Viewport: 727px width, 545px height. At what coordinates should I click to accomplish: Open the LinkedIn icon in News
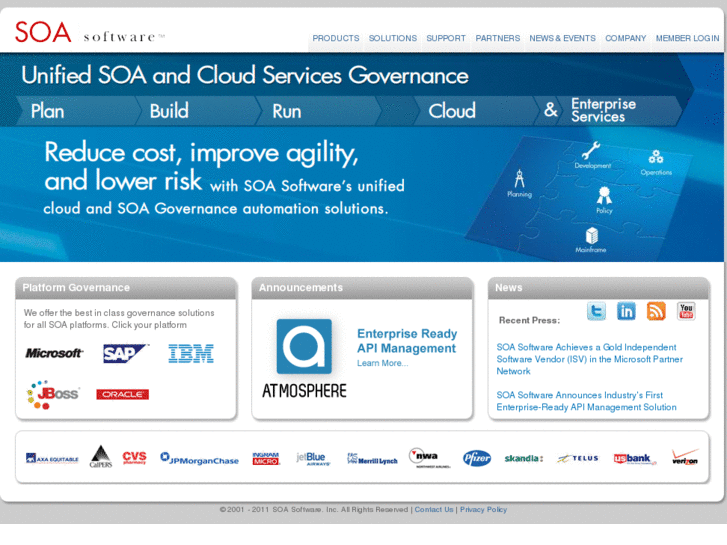626,311
